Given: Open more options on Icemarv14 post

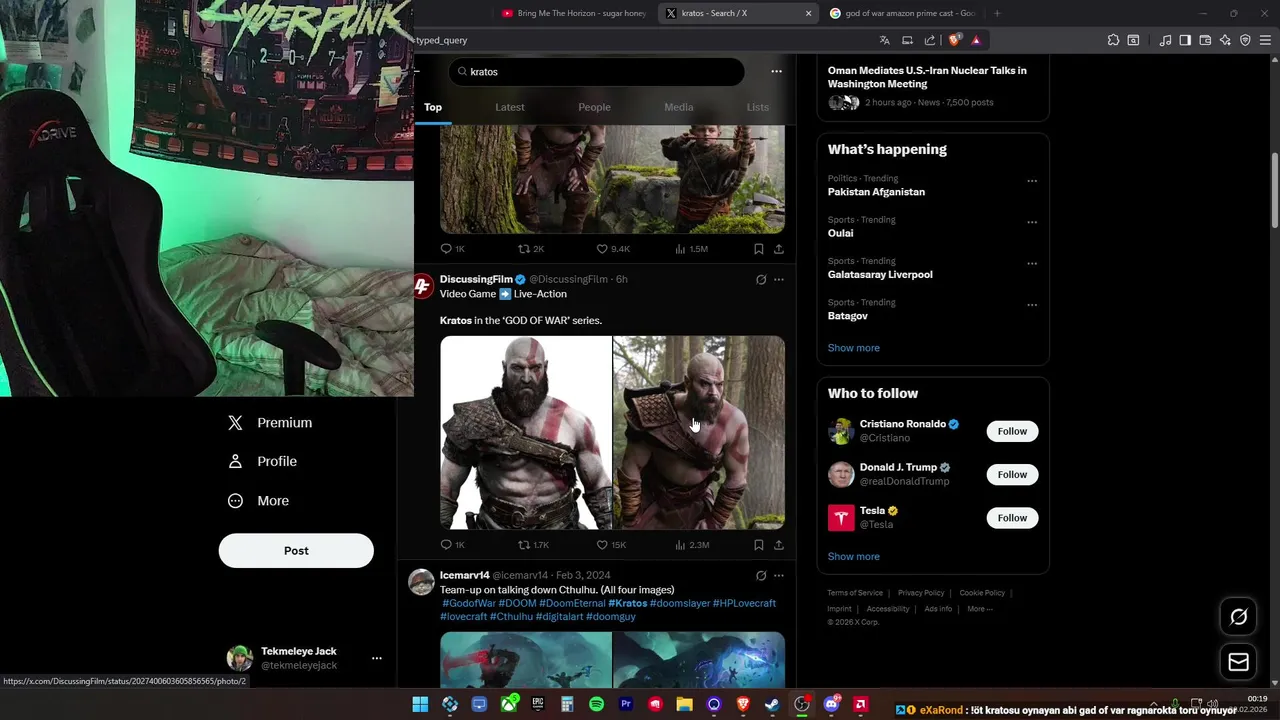Looking at the screenshot, I should click(779, 576).
